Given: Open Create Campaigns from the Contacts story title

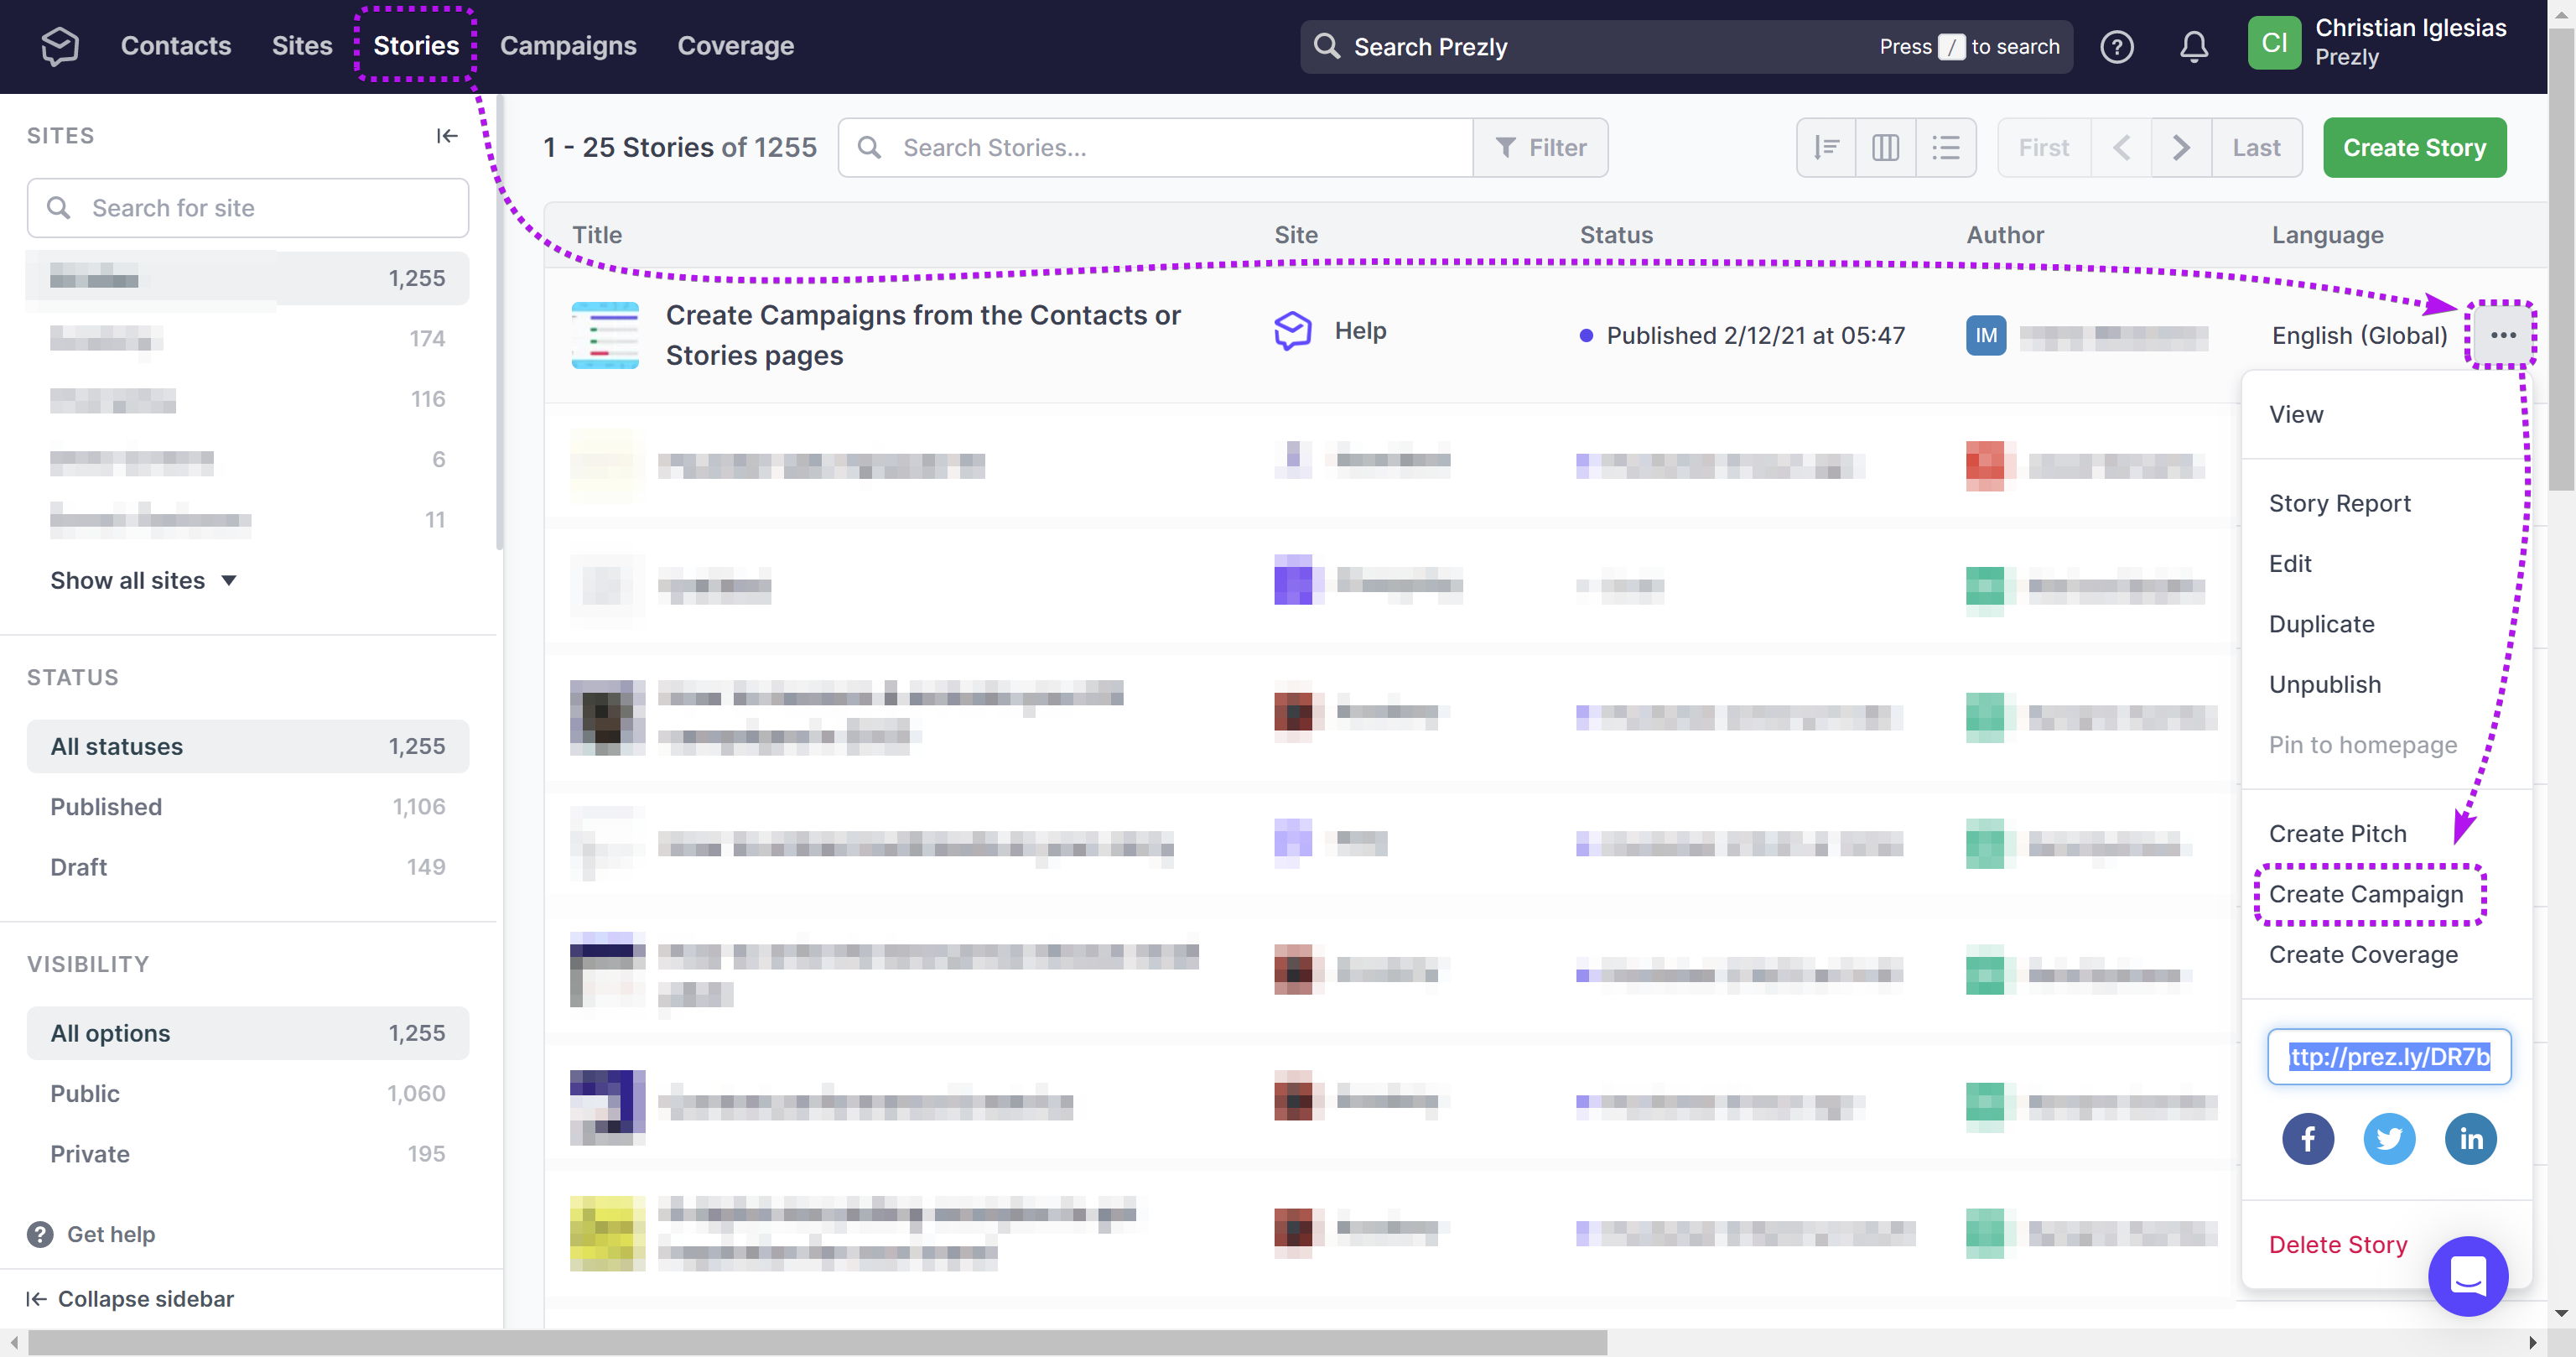Looking at the screenshot, I should [923, 335].
